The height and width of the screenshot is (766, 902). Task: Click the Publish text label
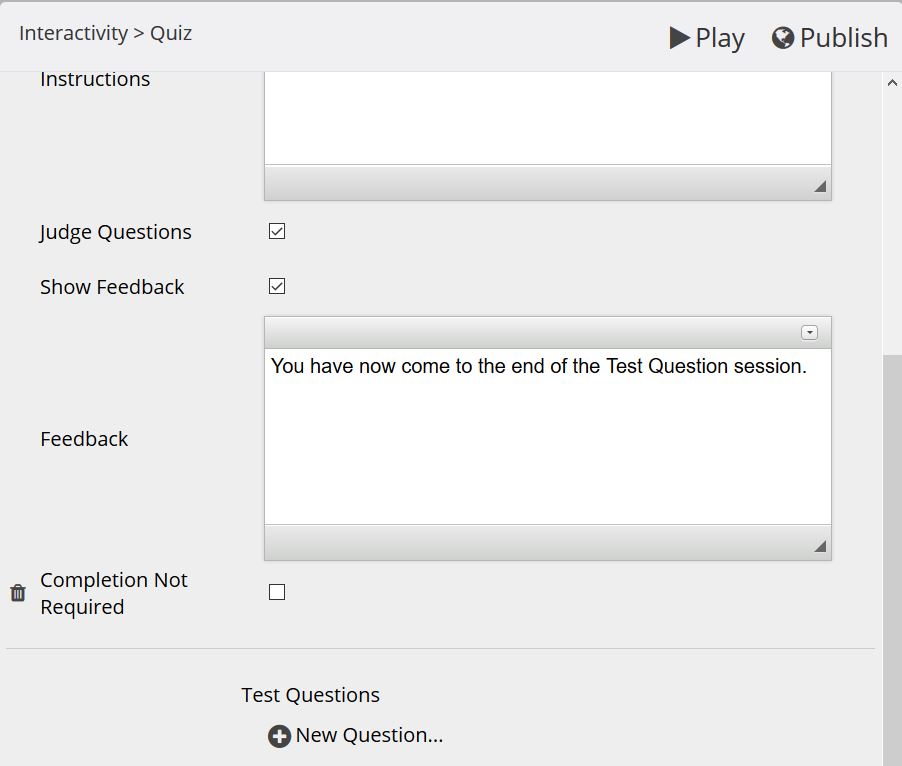[844, 38]
